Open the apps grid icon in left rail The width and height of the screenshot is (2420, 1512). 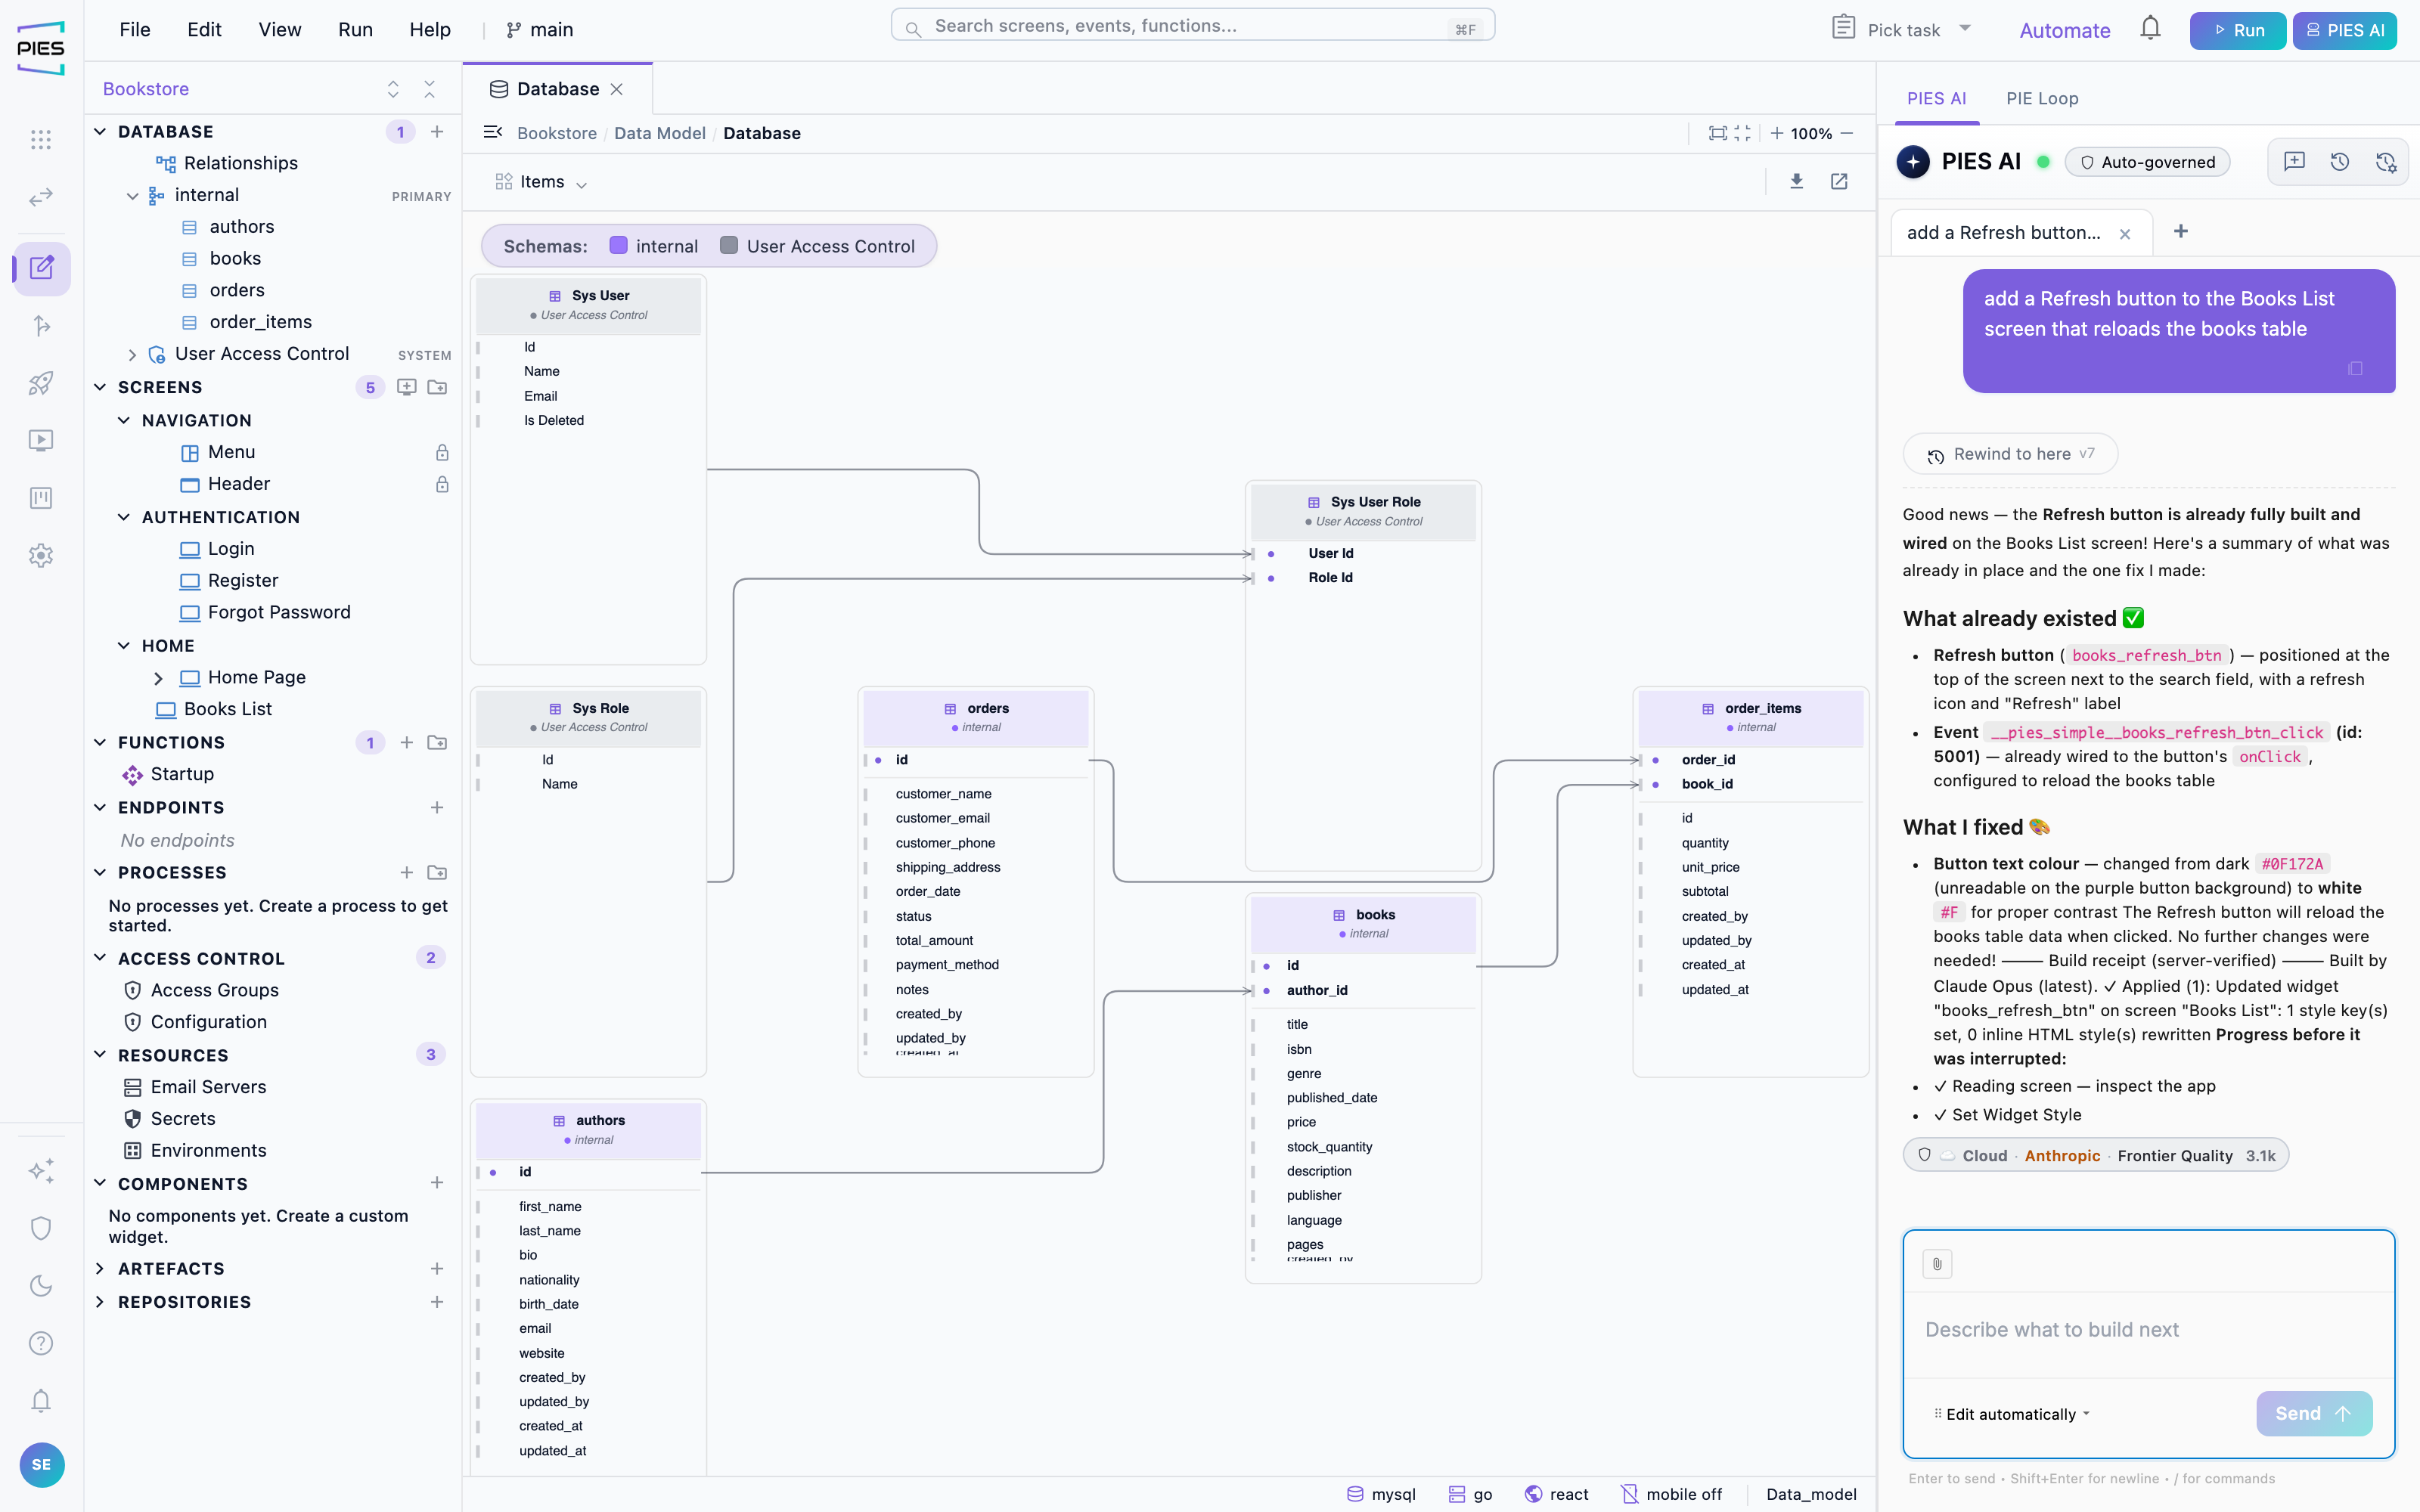pyautogui.click(x=41, y=140)
